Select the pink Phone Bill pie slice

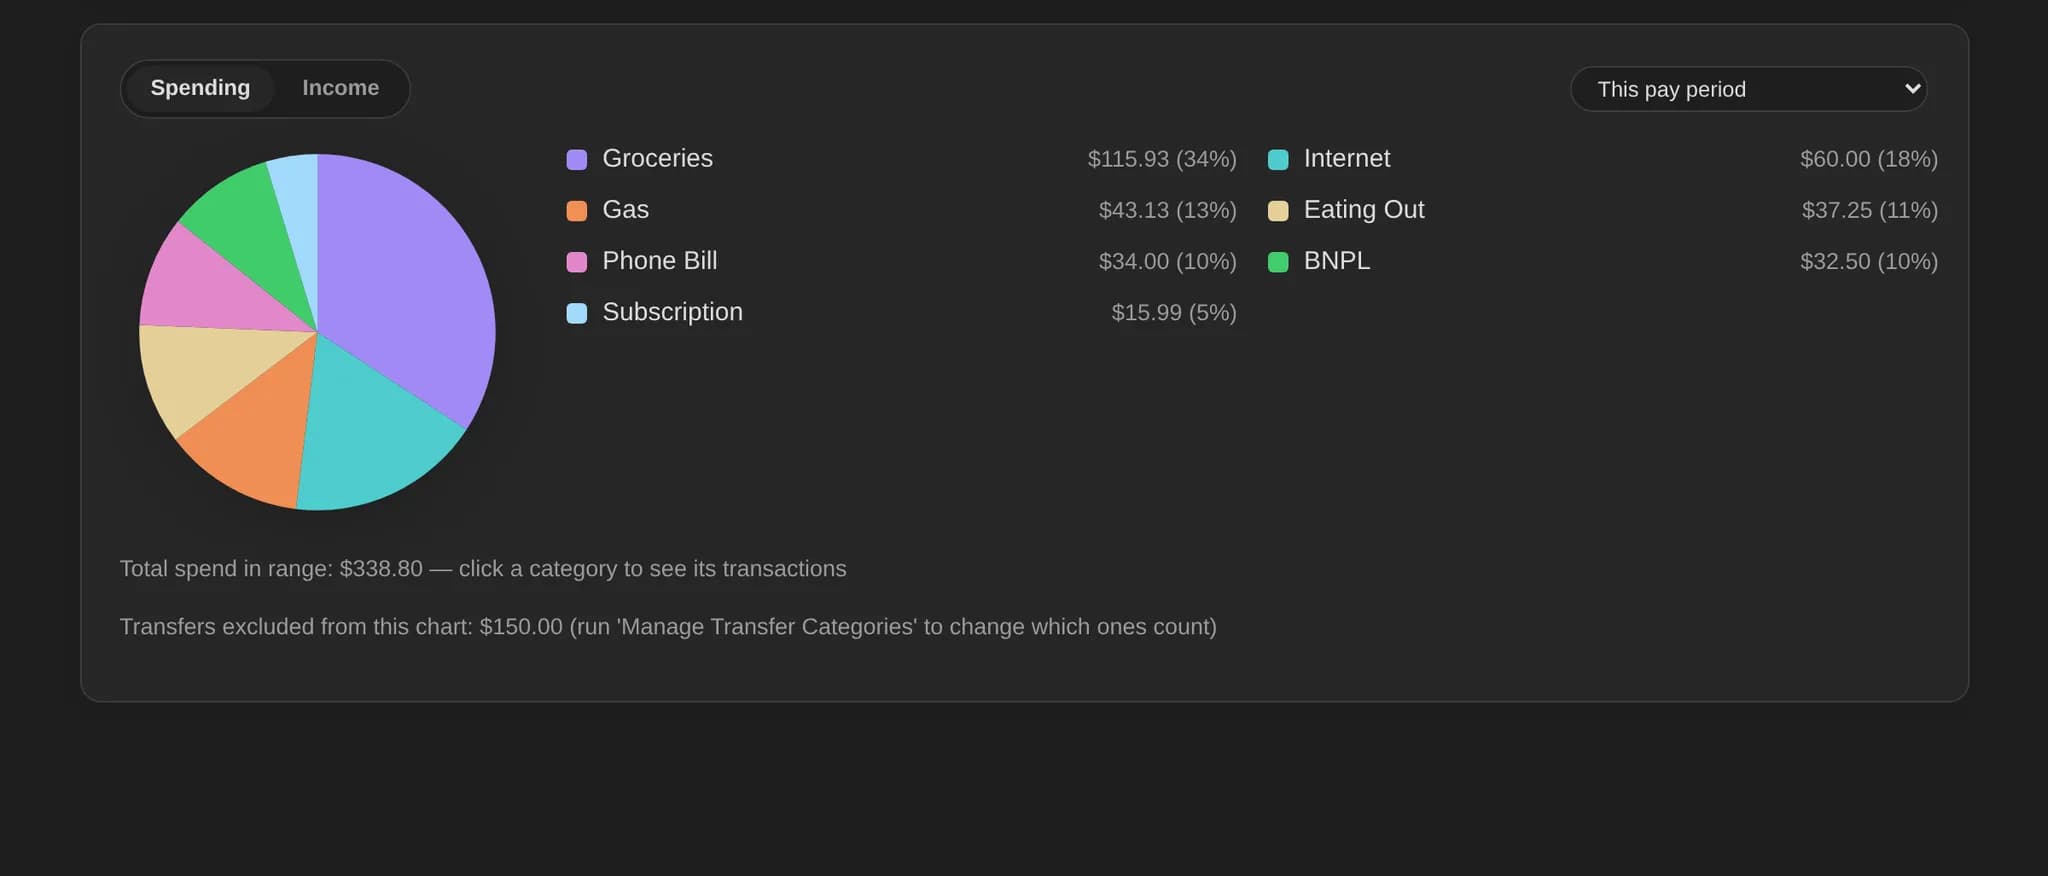(215, 290)
